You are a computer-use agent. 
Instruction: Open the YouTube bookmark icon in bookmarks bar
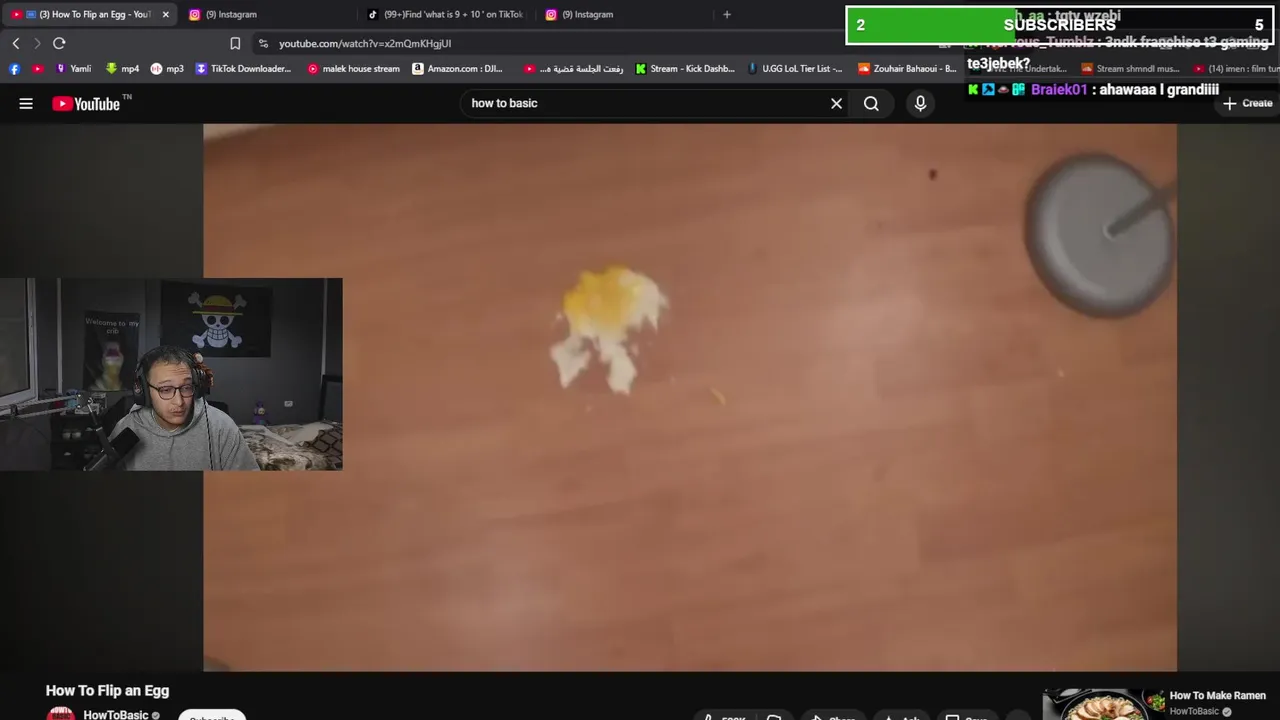pos(37,69)
